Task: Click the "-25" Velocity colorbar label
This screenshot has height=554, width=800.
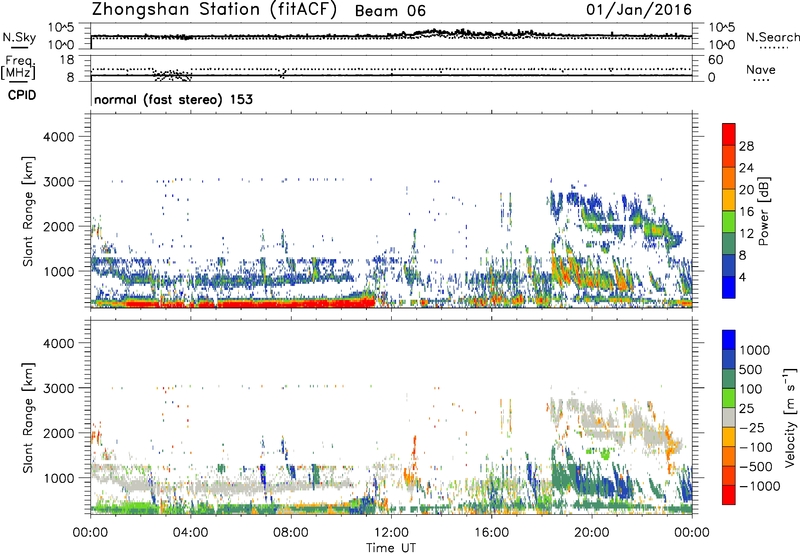Action: [752, 428]
